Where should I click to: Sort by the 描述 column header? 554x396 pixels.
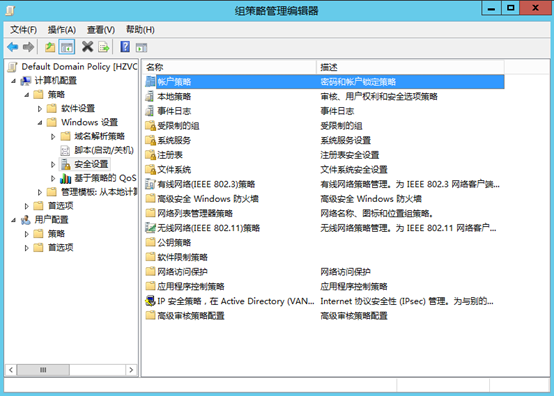(410, 67)
